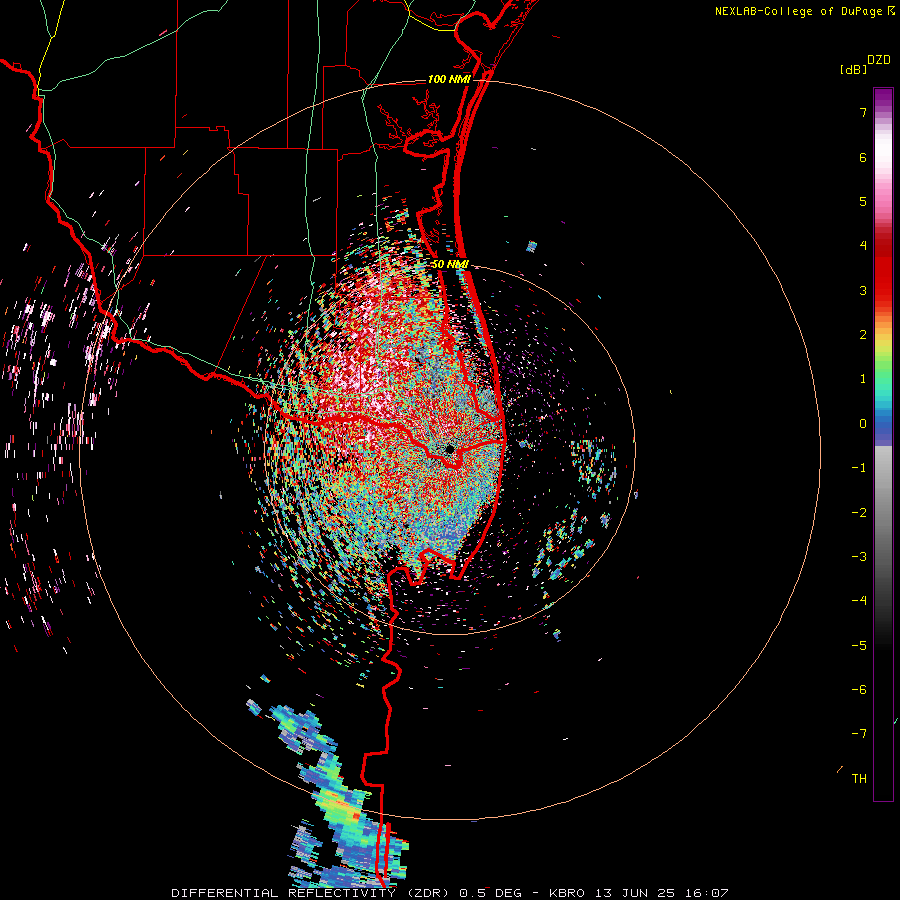Screen dimensions: 900x900
Task: Click the -2 value on the color scale
Action: click(x=859, y=513)
